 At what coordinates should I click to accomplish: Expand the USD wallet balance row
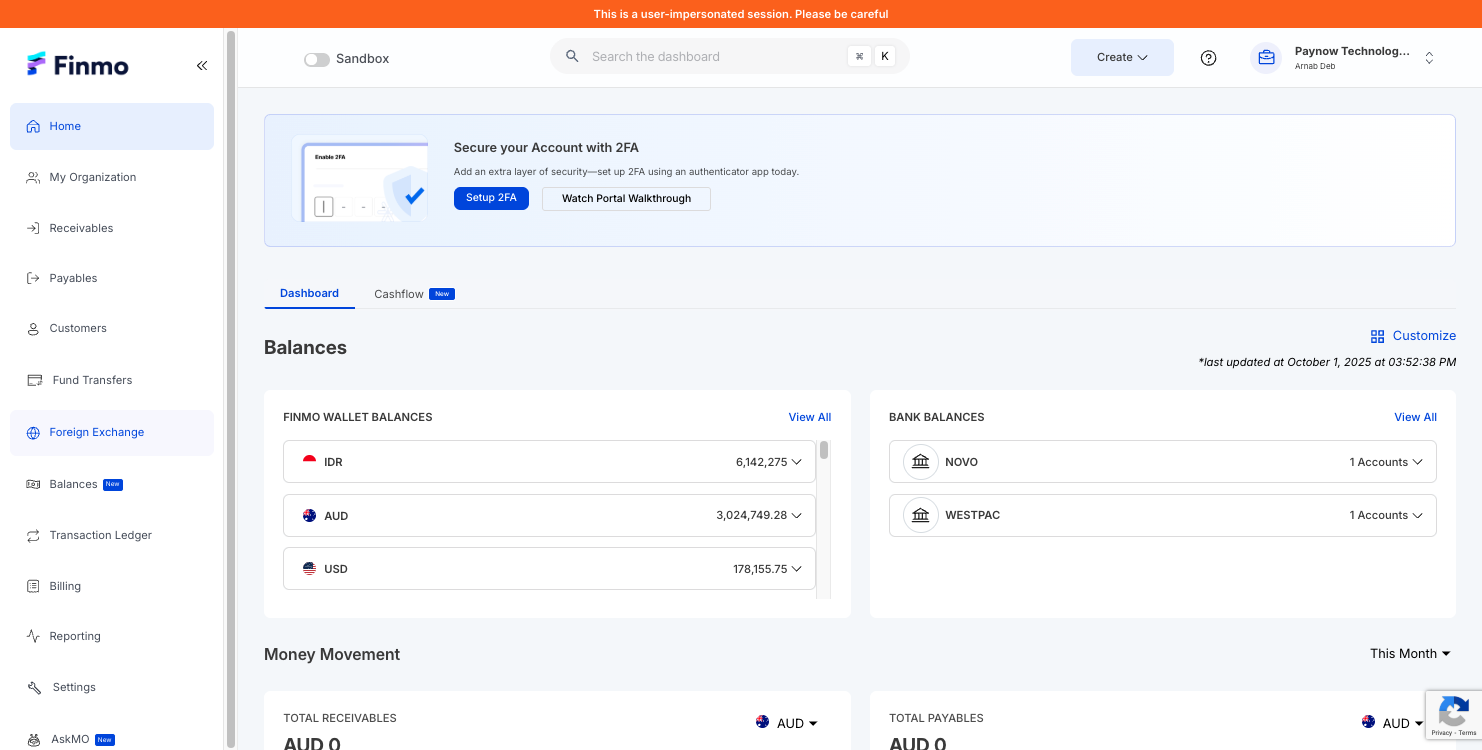tap(549, 569)
